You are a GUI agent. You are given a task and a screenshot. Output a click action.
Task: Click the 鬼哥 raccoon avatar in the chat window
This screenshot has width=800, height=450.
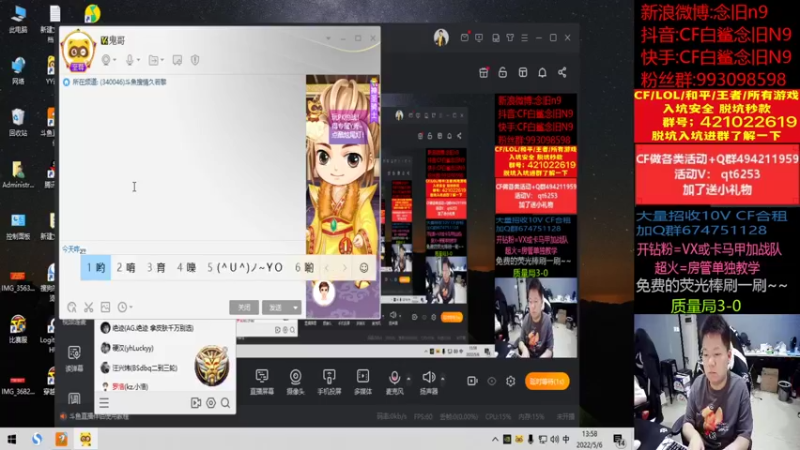[x=79, y=50]
